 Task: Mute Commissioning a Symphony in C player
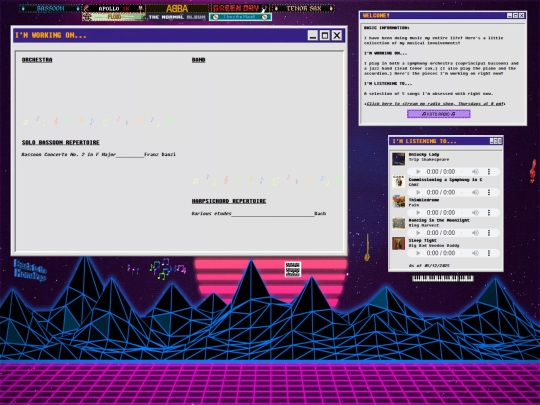[x=475, y=192]
